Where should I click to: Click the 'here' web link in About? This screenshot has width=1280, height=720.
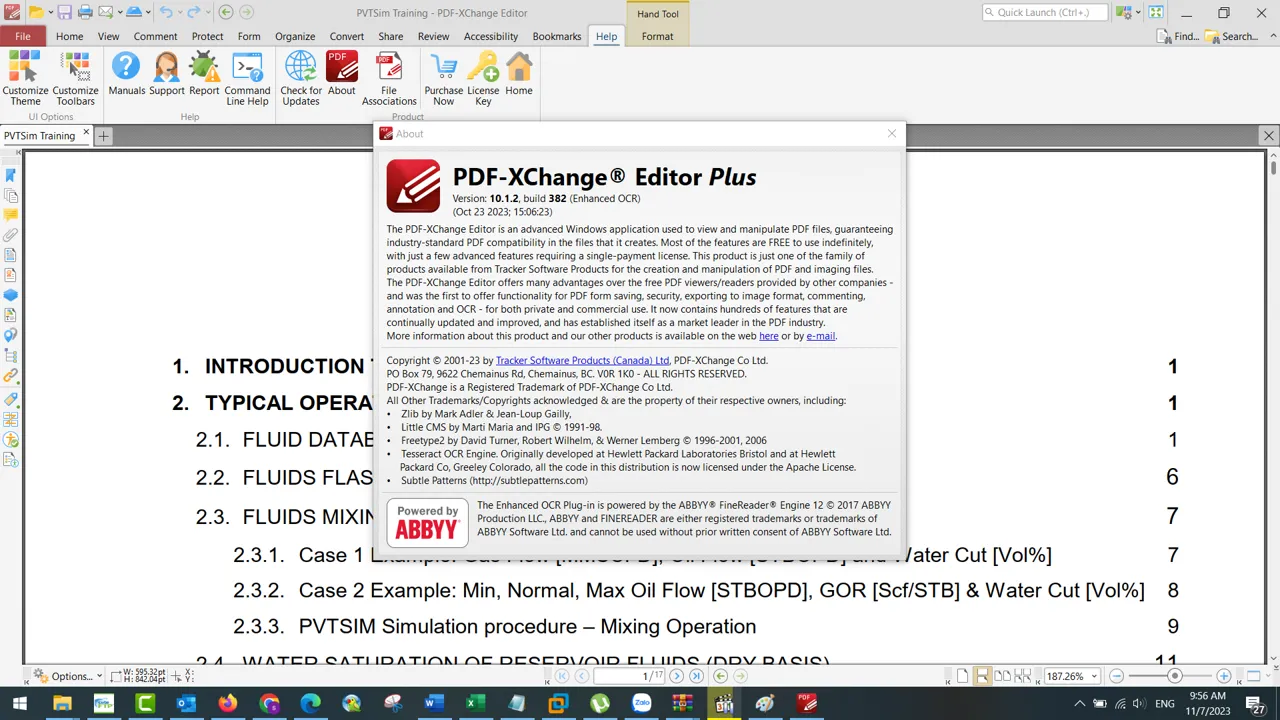[768, 336]
